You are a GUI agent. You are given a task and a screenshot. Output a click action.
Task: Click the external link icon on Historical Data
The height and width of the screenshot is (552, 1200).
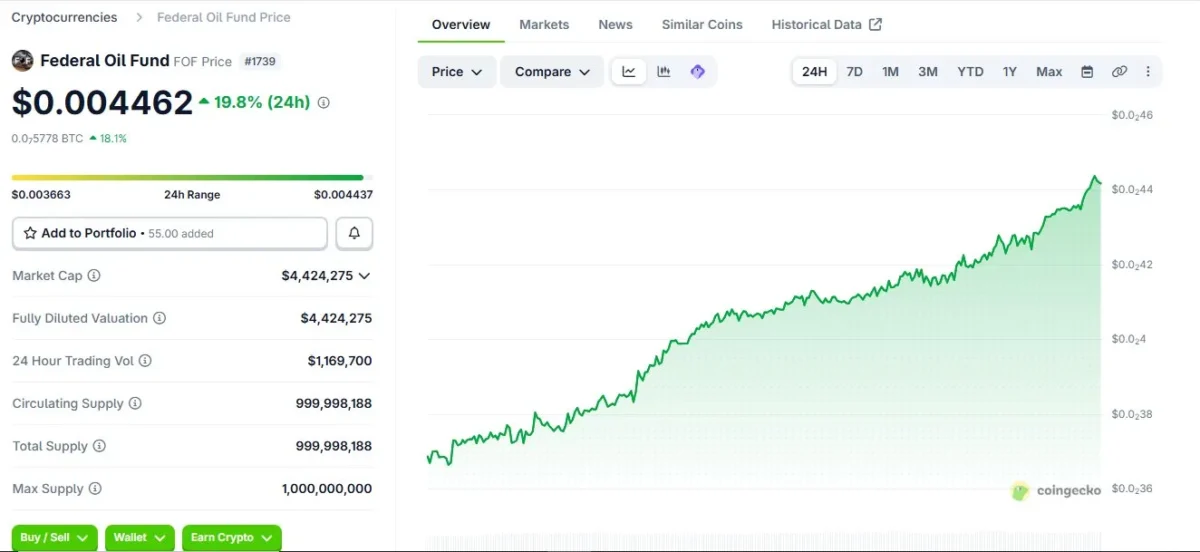[876, 24]
